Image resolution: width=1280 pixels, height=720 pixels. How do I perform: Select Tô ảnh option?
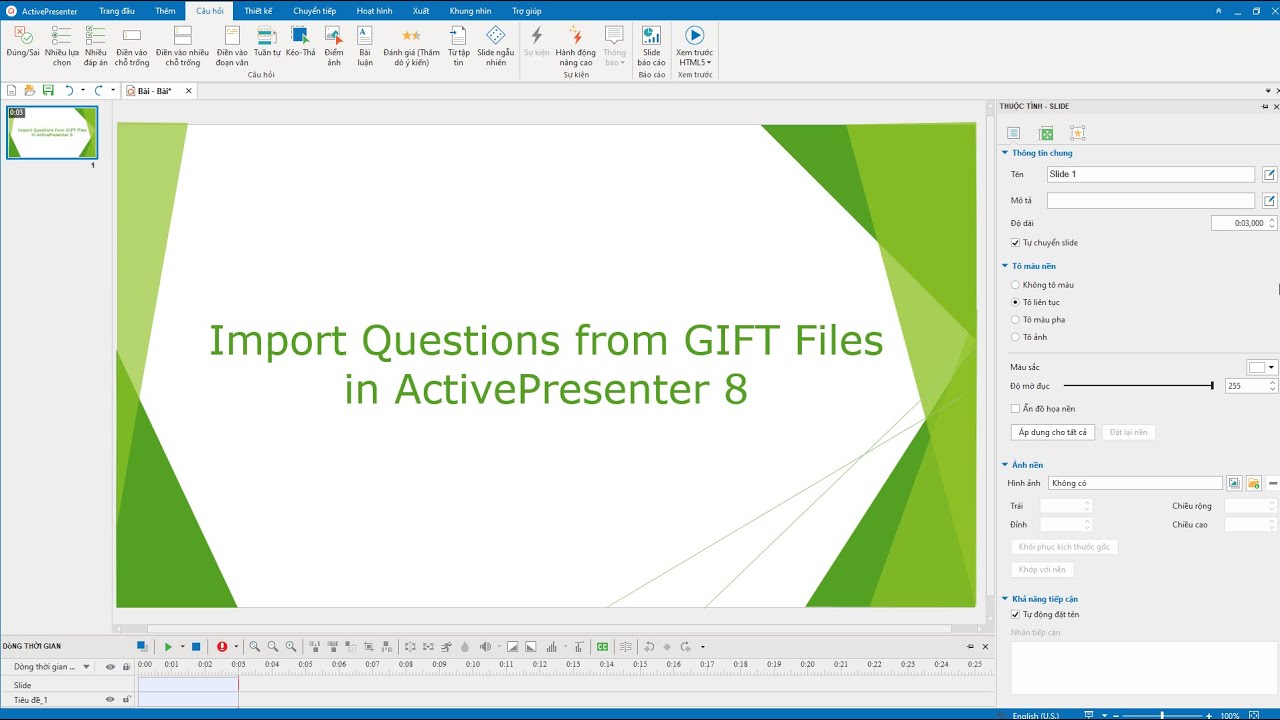pyautogui.click(x=1016, y=337)
